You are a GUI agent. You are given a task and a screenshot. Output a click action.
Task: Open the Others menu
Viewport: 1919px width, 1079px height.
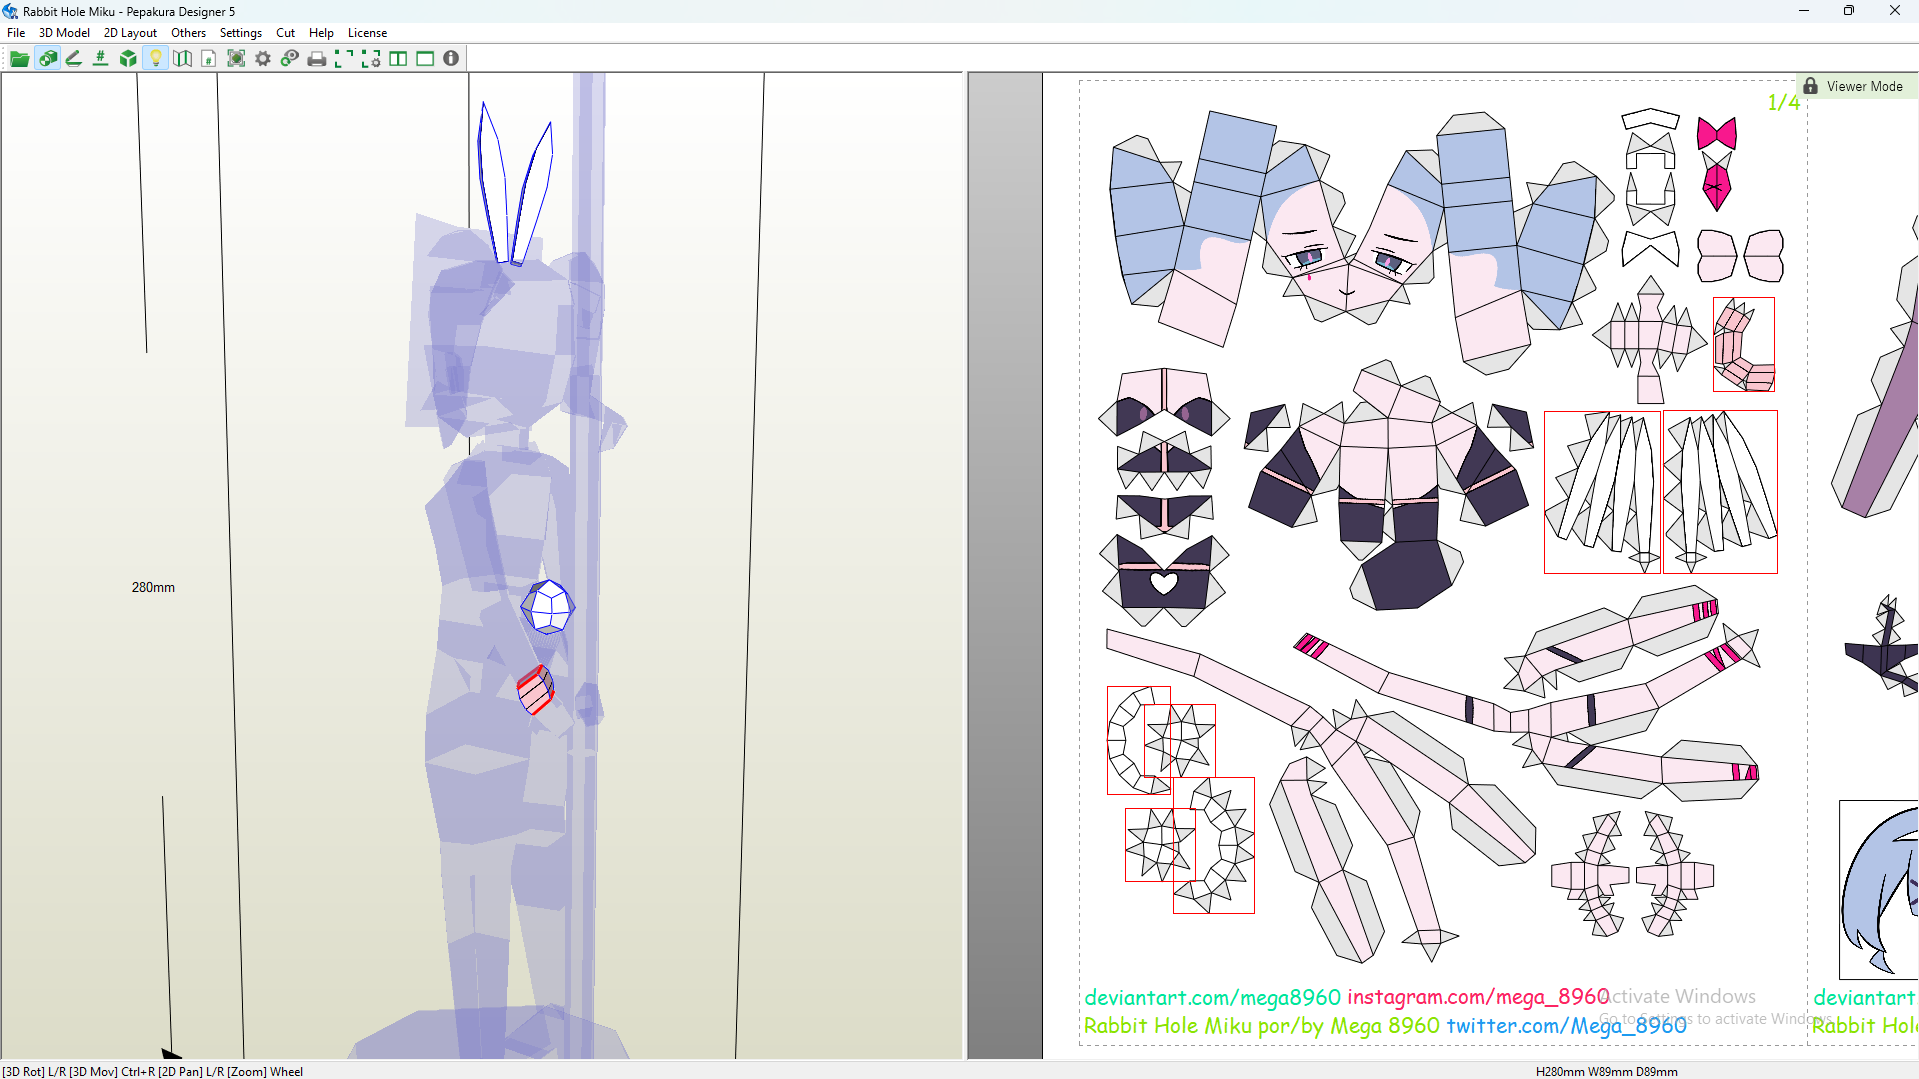point(188,33)
